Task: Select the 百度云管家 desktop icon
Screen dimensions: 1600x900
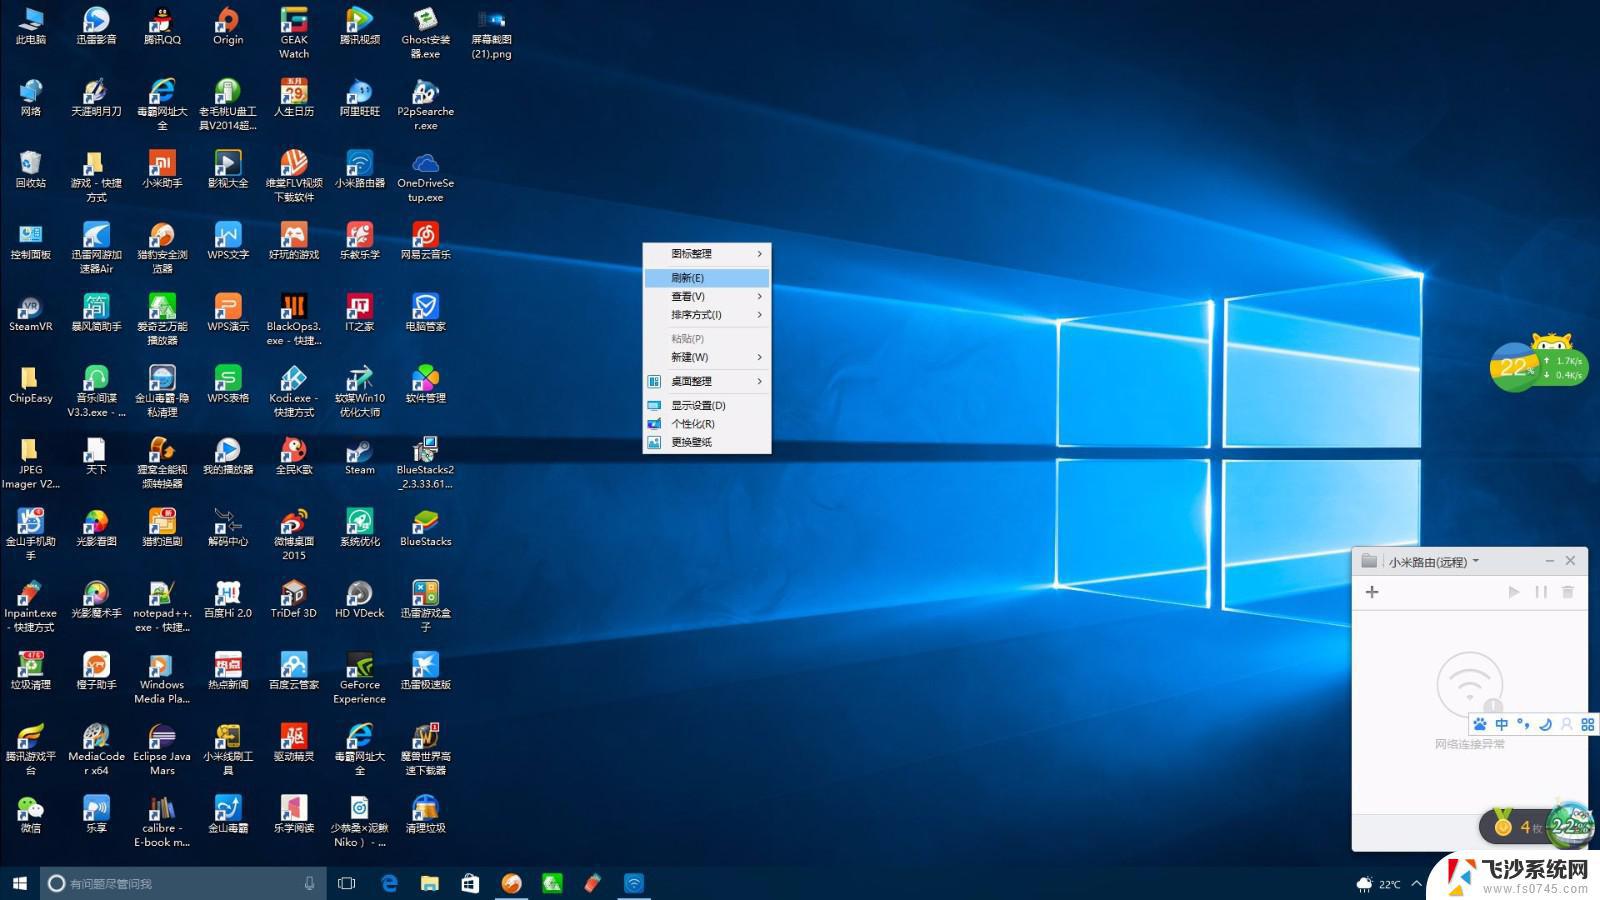Action: click(x=294, y=671)
